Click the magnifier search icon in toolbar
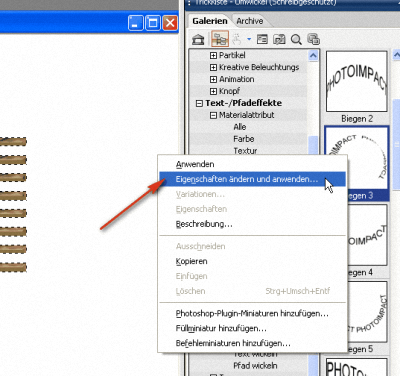 tap(296, 40)
